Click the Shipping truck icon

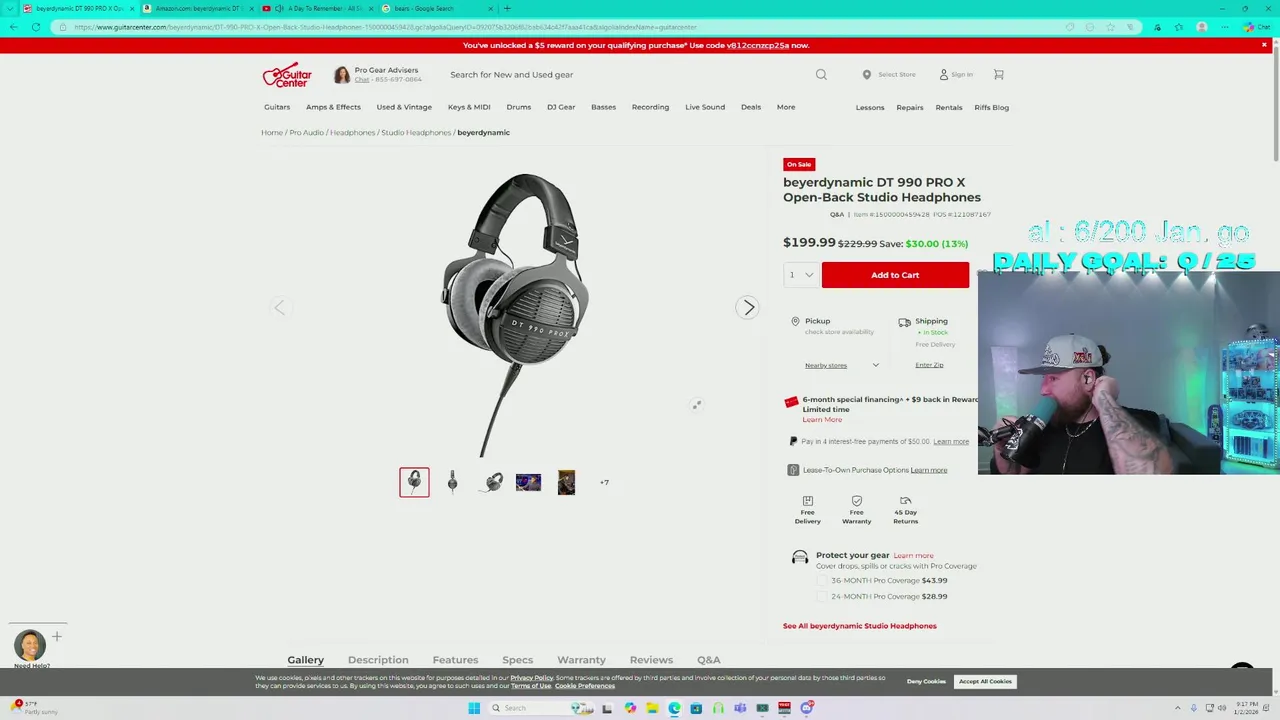904,322
